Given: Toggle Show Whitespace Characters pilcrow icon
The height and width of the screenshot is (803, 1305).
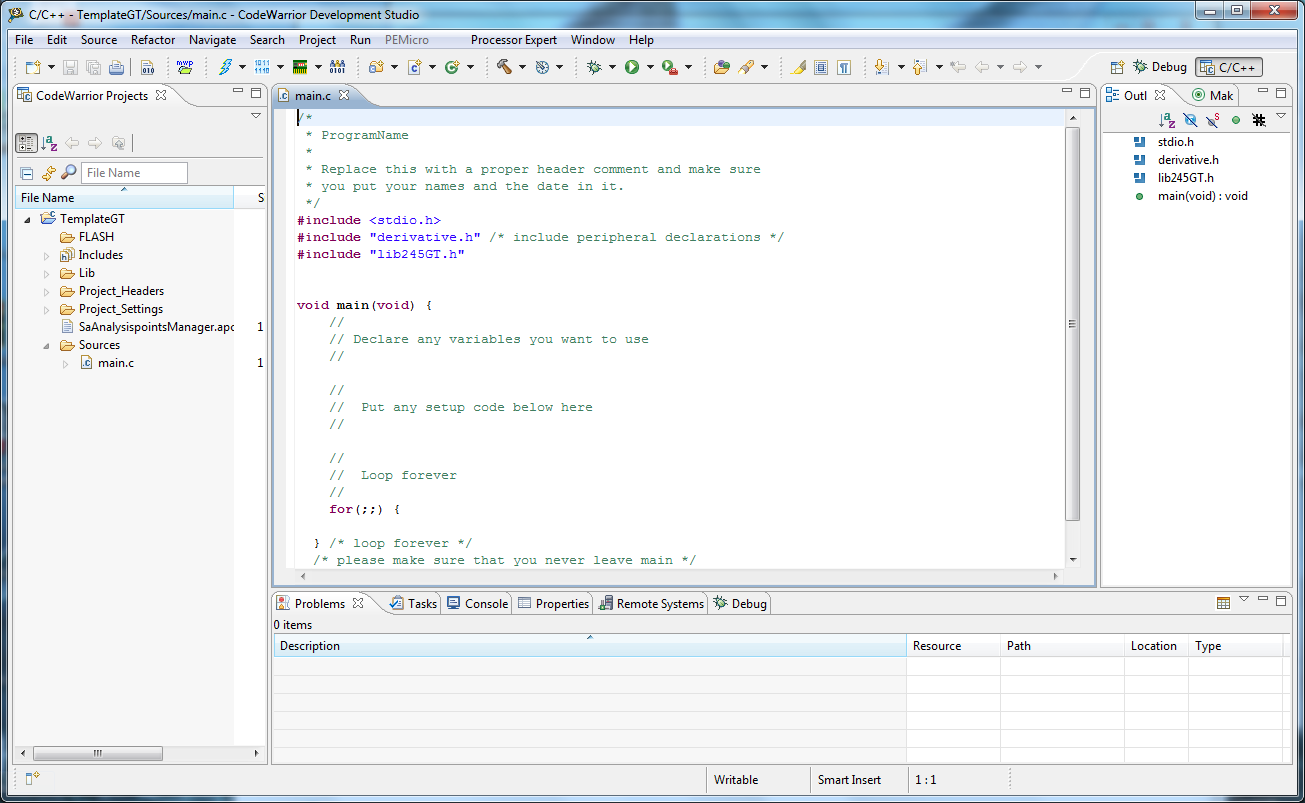Looking at the screenshot, I should point(845,67).
